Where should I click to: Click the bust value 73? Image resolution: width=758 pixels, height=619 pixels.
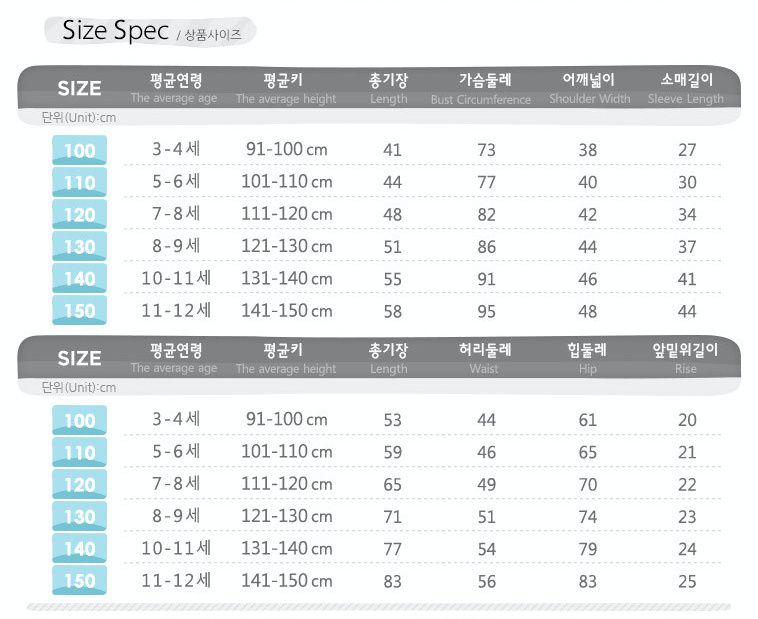[x=486, y=151]
